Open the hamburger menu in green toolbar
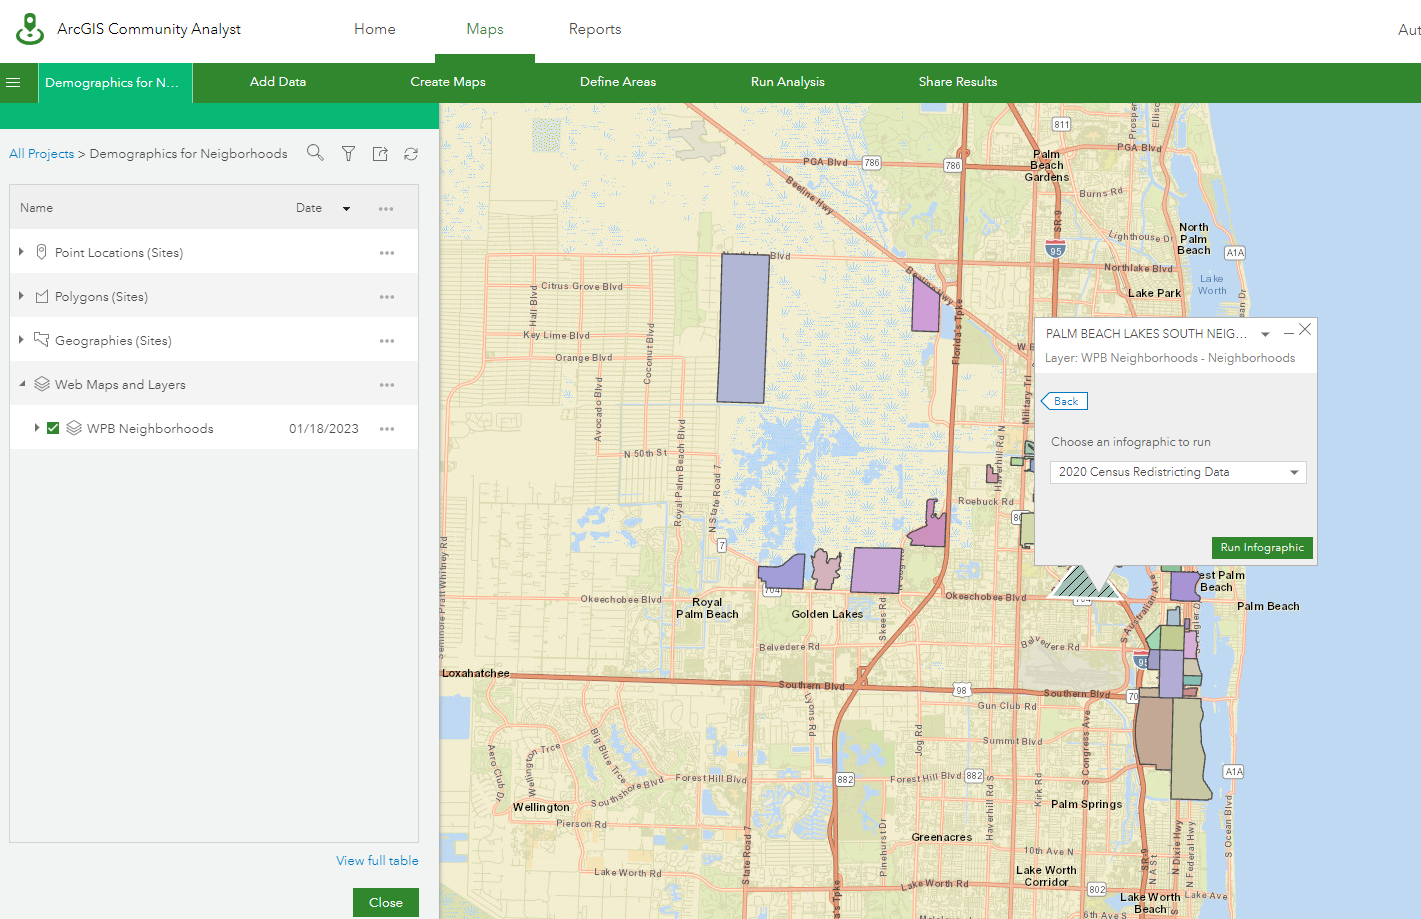Viewport: 1421px width, 919px height. pos(14,83)
